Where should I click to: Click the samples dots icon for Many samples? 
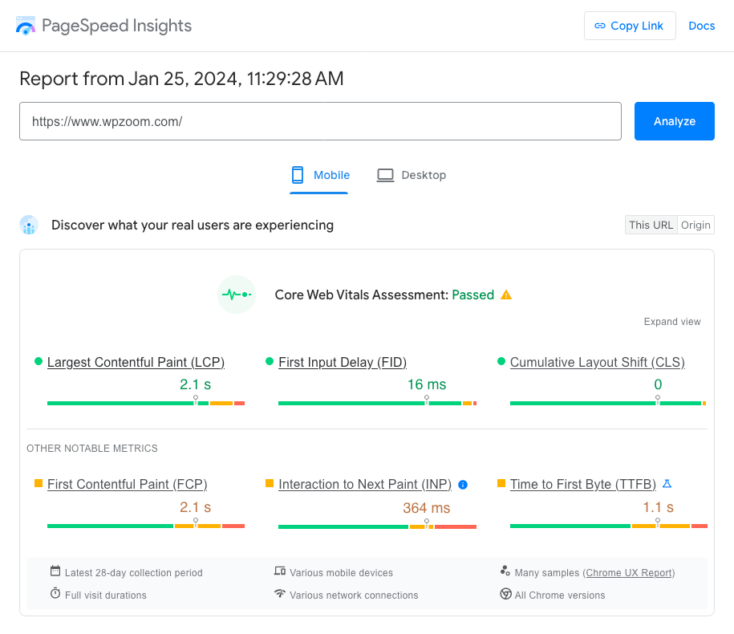[505, 571]
